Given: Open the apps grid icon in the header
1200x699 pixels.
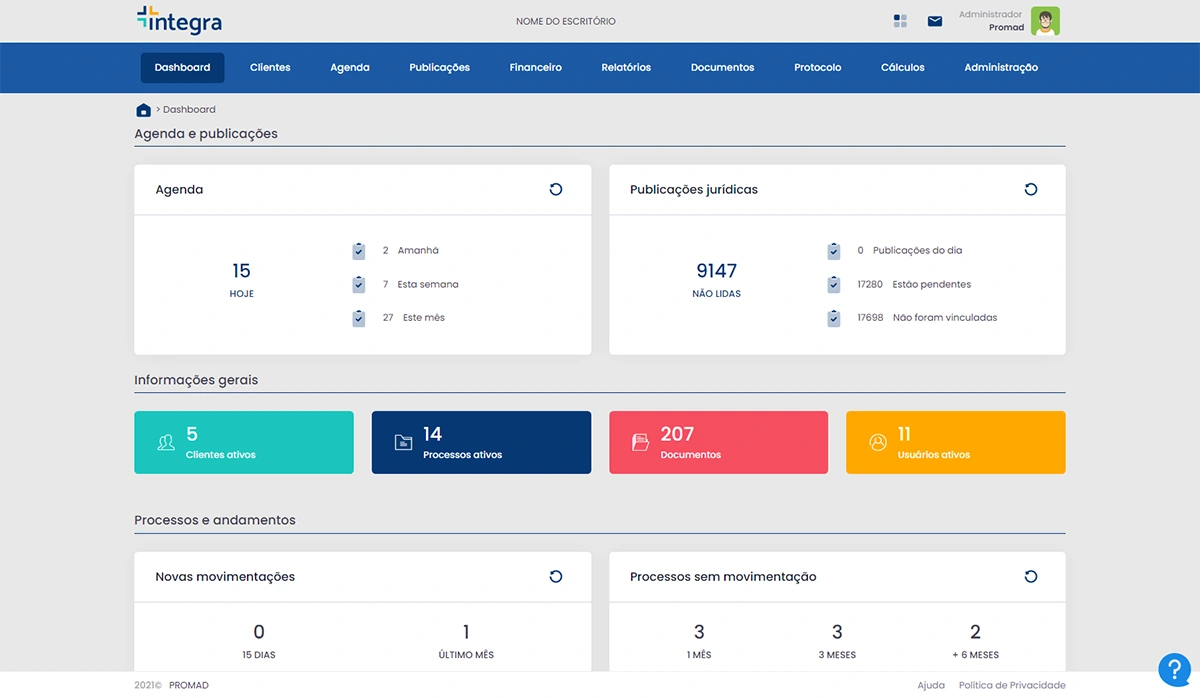Looking at the screenshot, I should tap(899, 20).
